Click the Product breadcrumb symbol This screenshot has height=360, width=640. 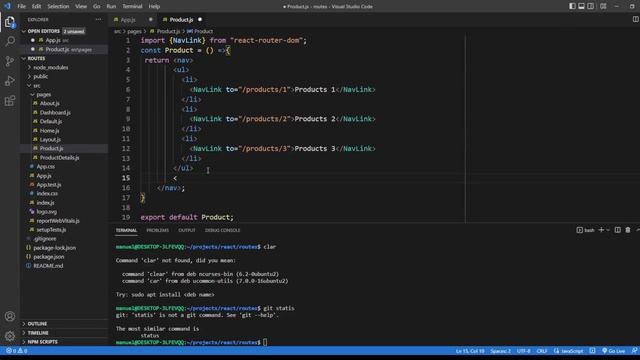click(x=200, y=31)
